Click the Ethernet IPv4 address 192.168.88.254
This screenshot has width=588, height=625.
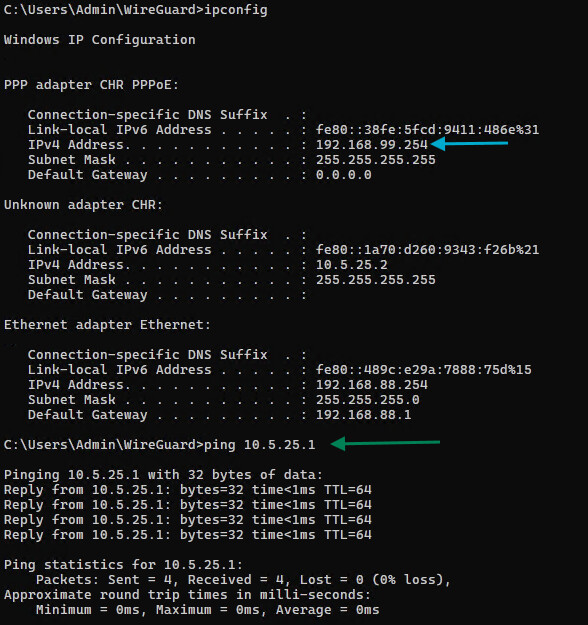point(372,385)
